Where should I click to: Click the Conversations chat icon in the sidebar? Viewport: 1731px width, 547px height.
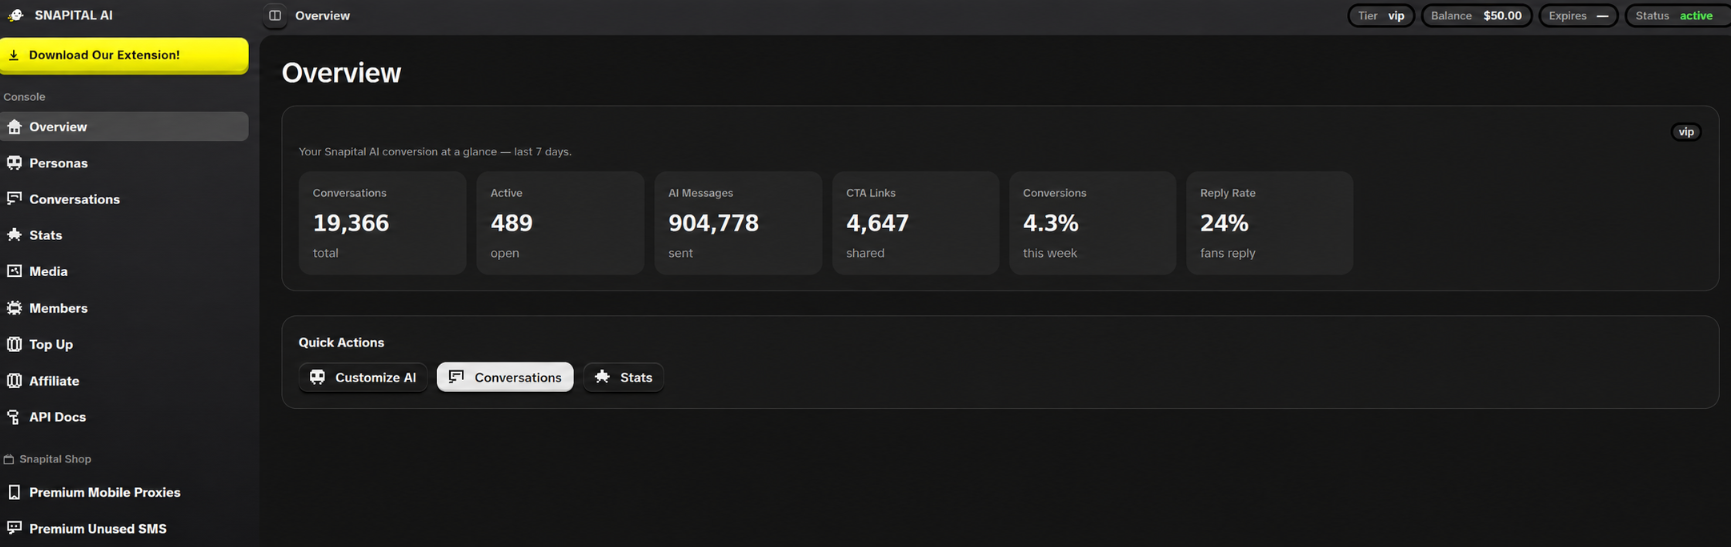click(x=14, y=199)
